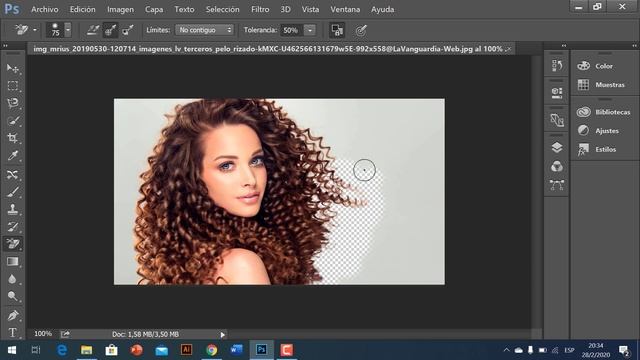Toggle Protect Foreground Color option
This screenshot has width=640, height=360.
337,30
